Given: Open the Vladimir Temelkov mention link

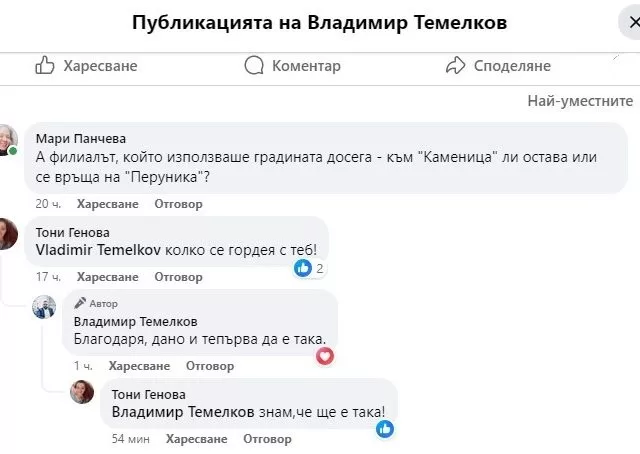Looking at the screenshot, I should click(x=98, y=250).
